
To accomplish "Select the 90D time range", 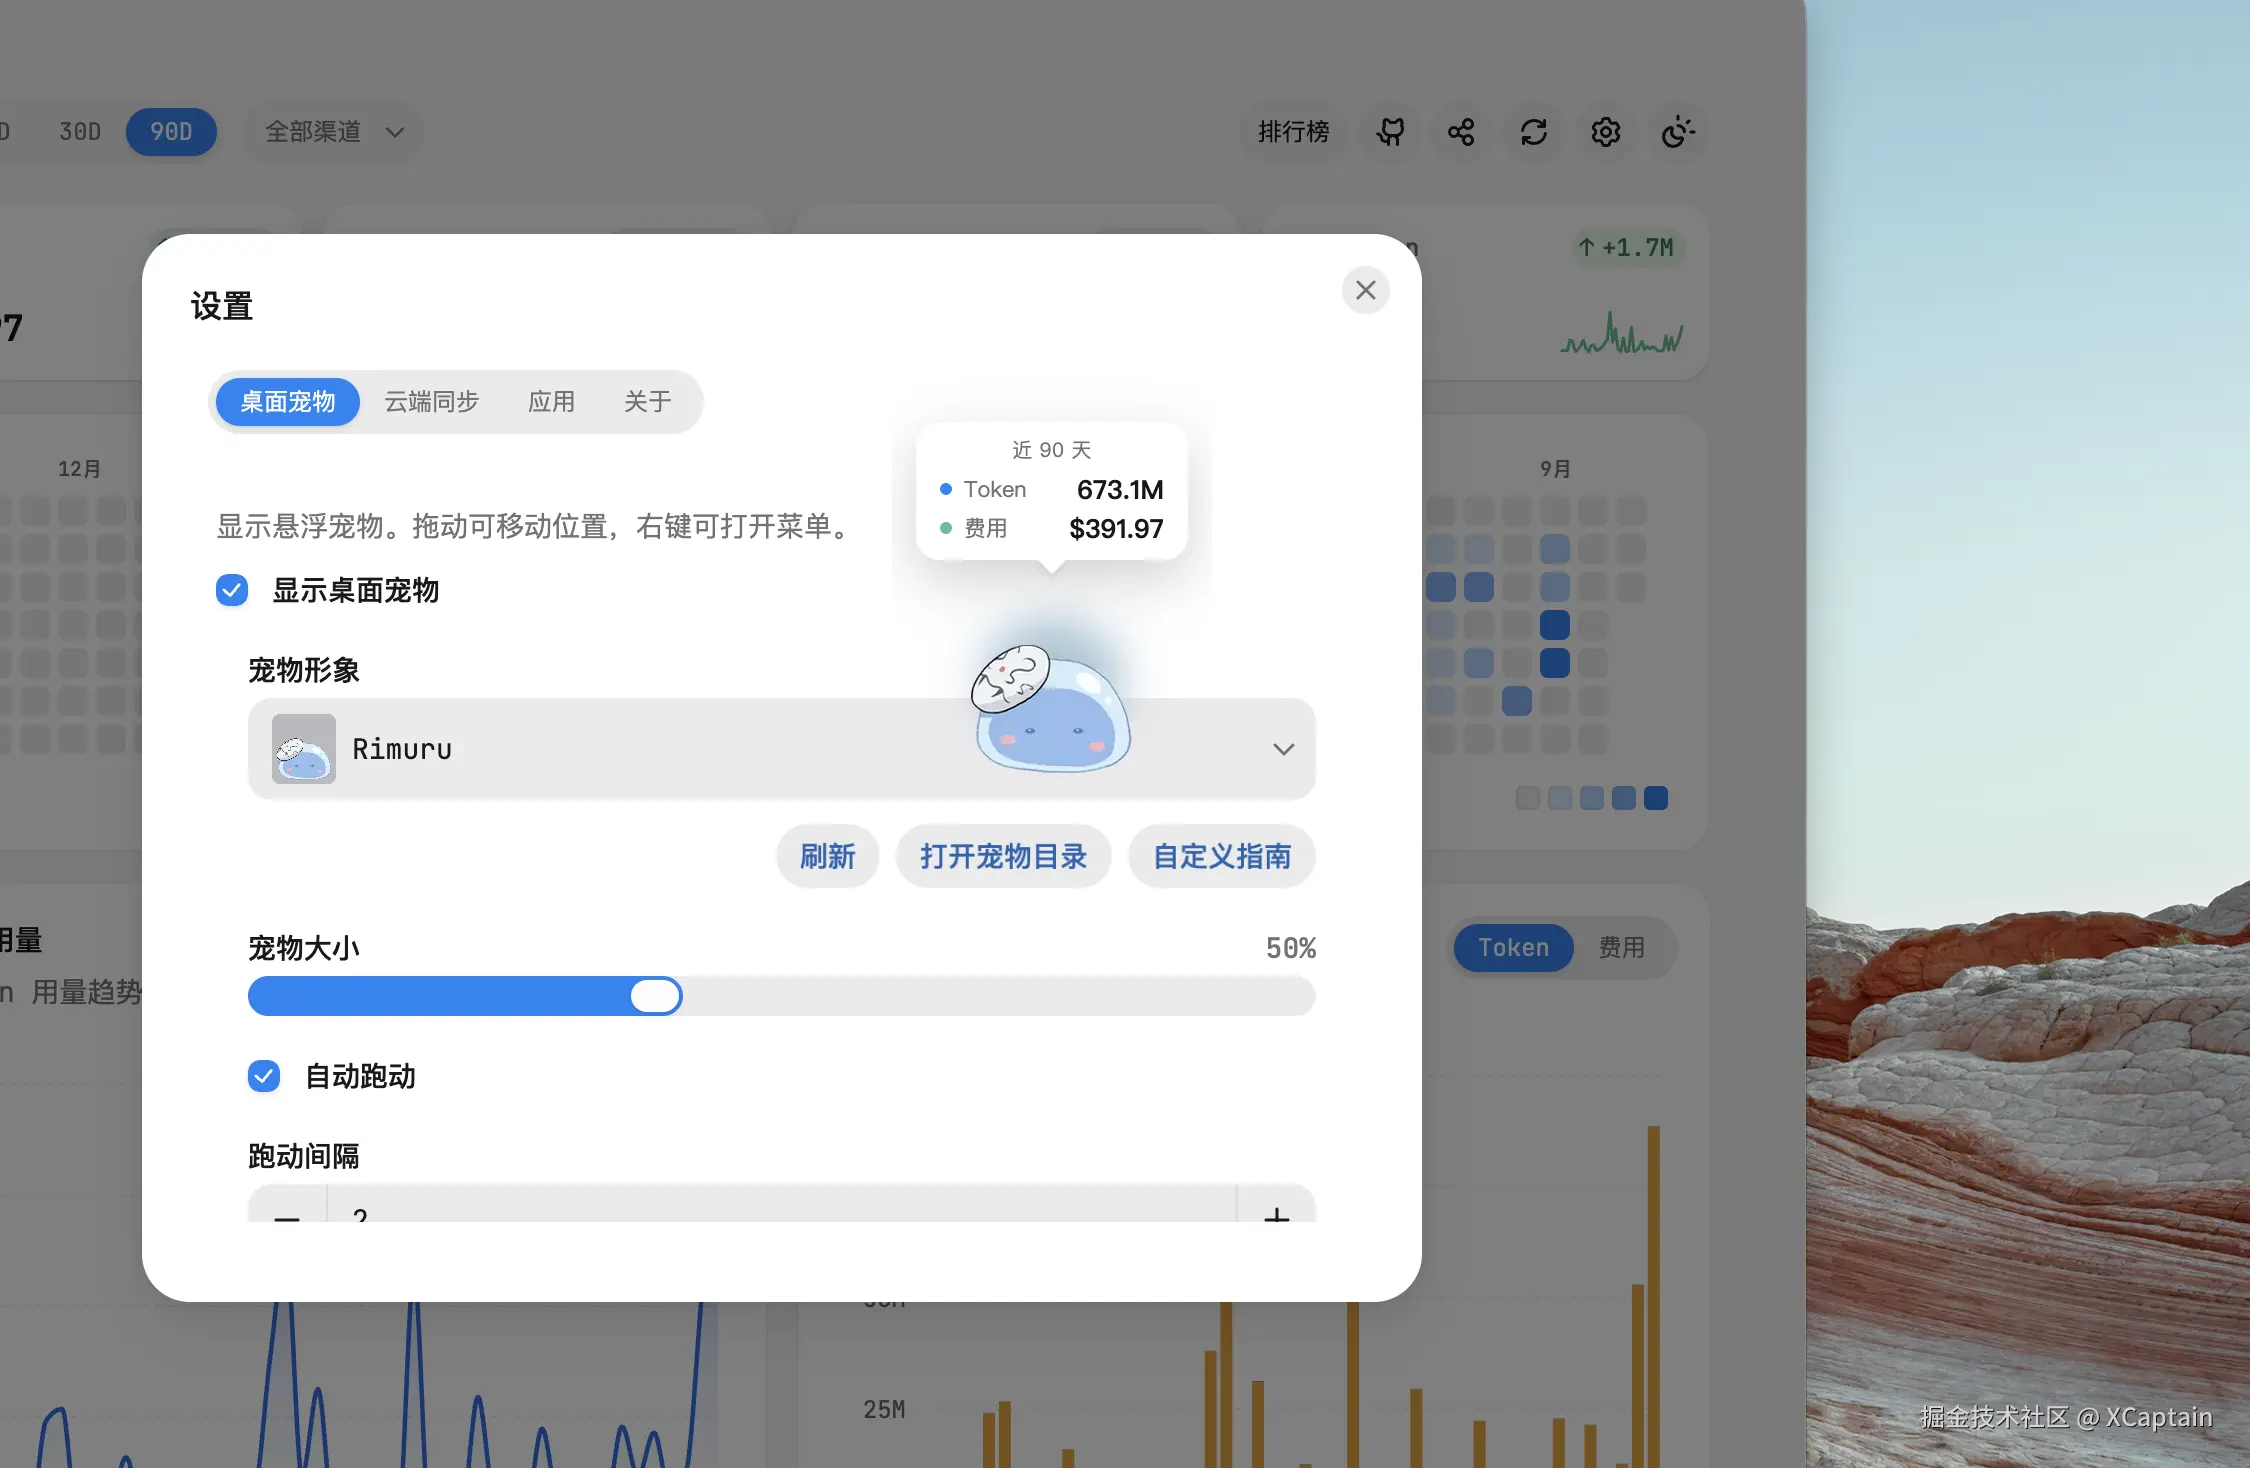I will point(171,132).
